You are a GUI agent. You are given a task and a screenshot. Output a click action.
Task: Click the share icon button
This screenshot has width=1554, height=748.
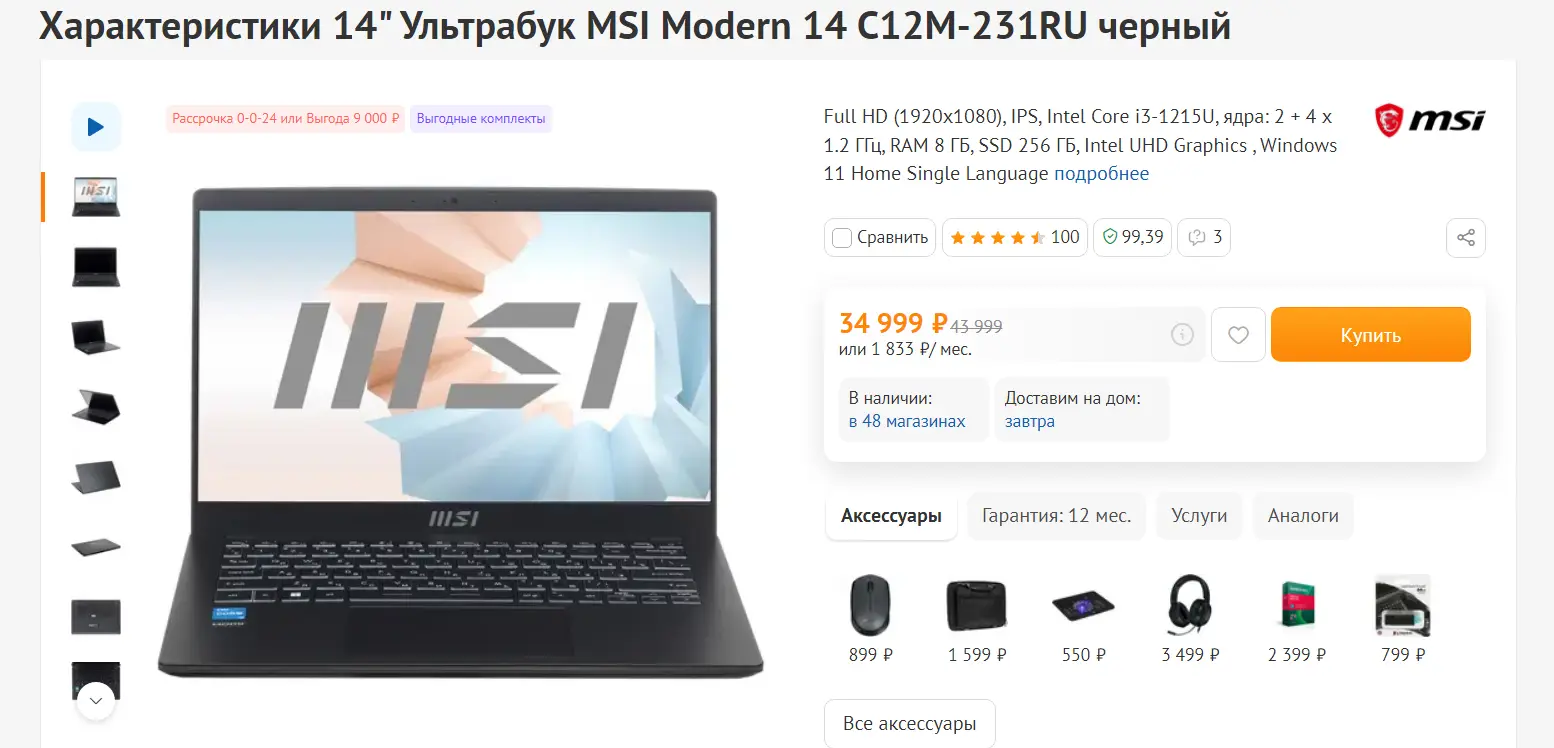coord(1466,238)
